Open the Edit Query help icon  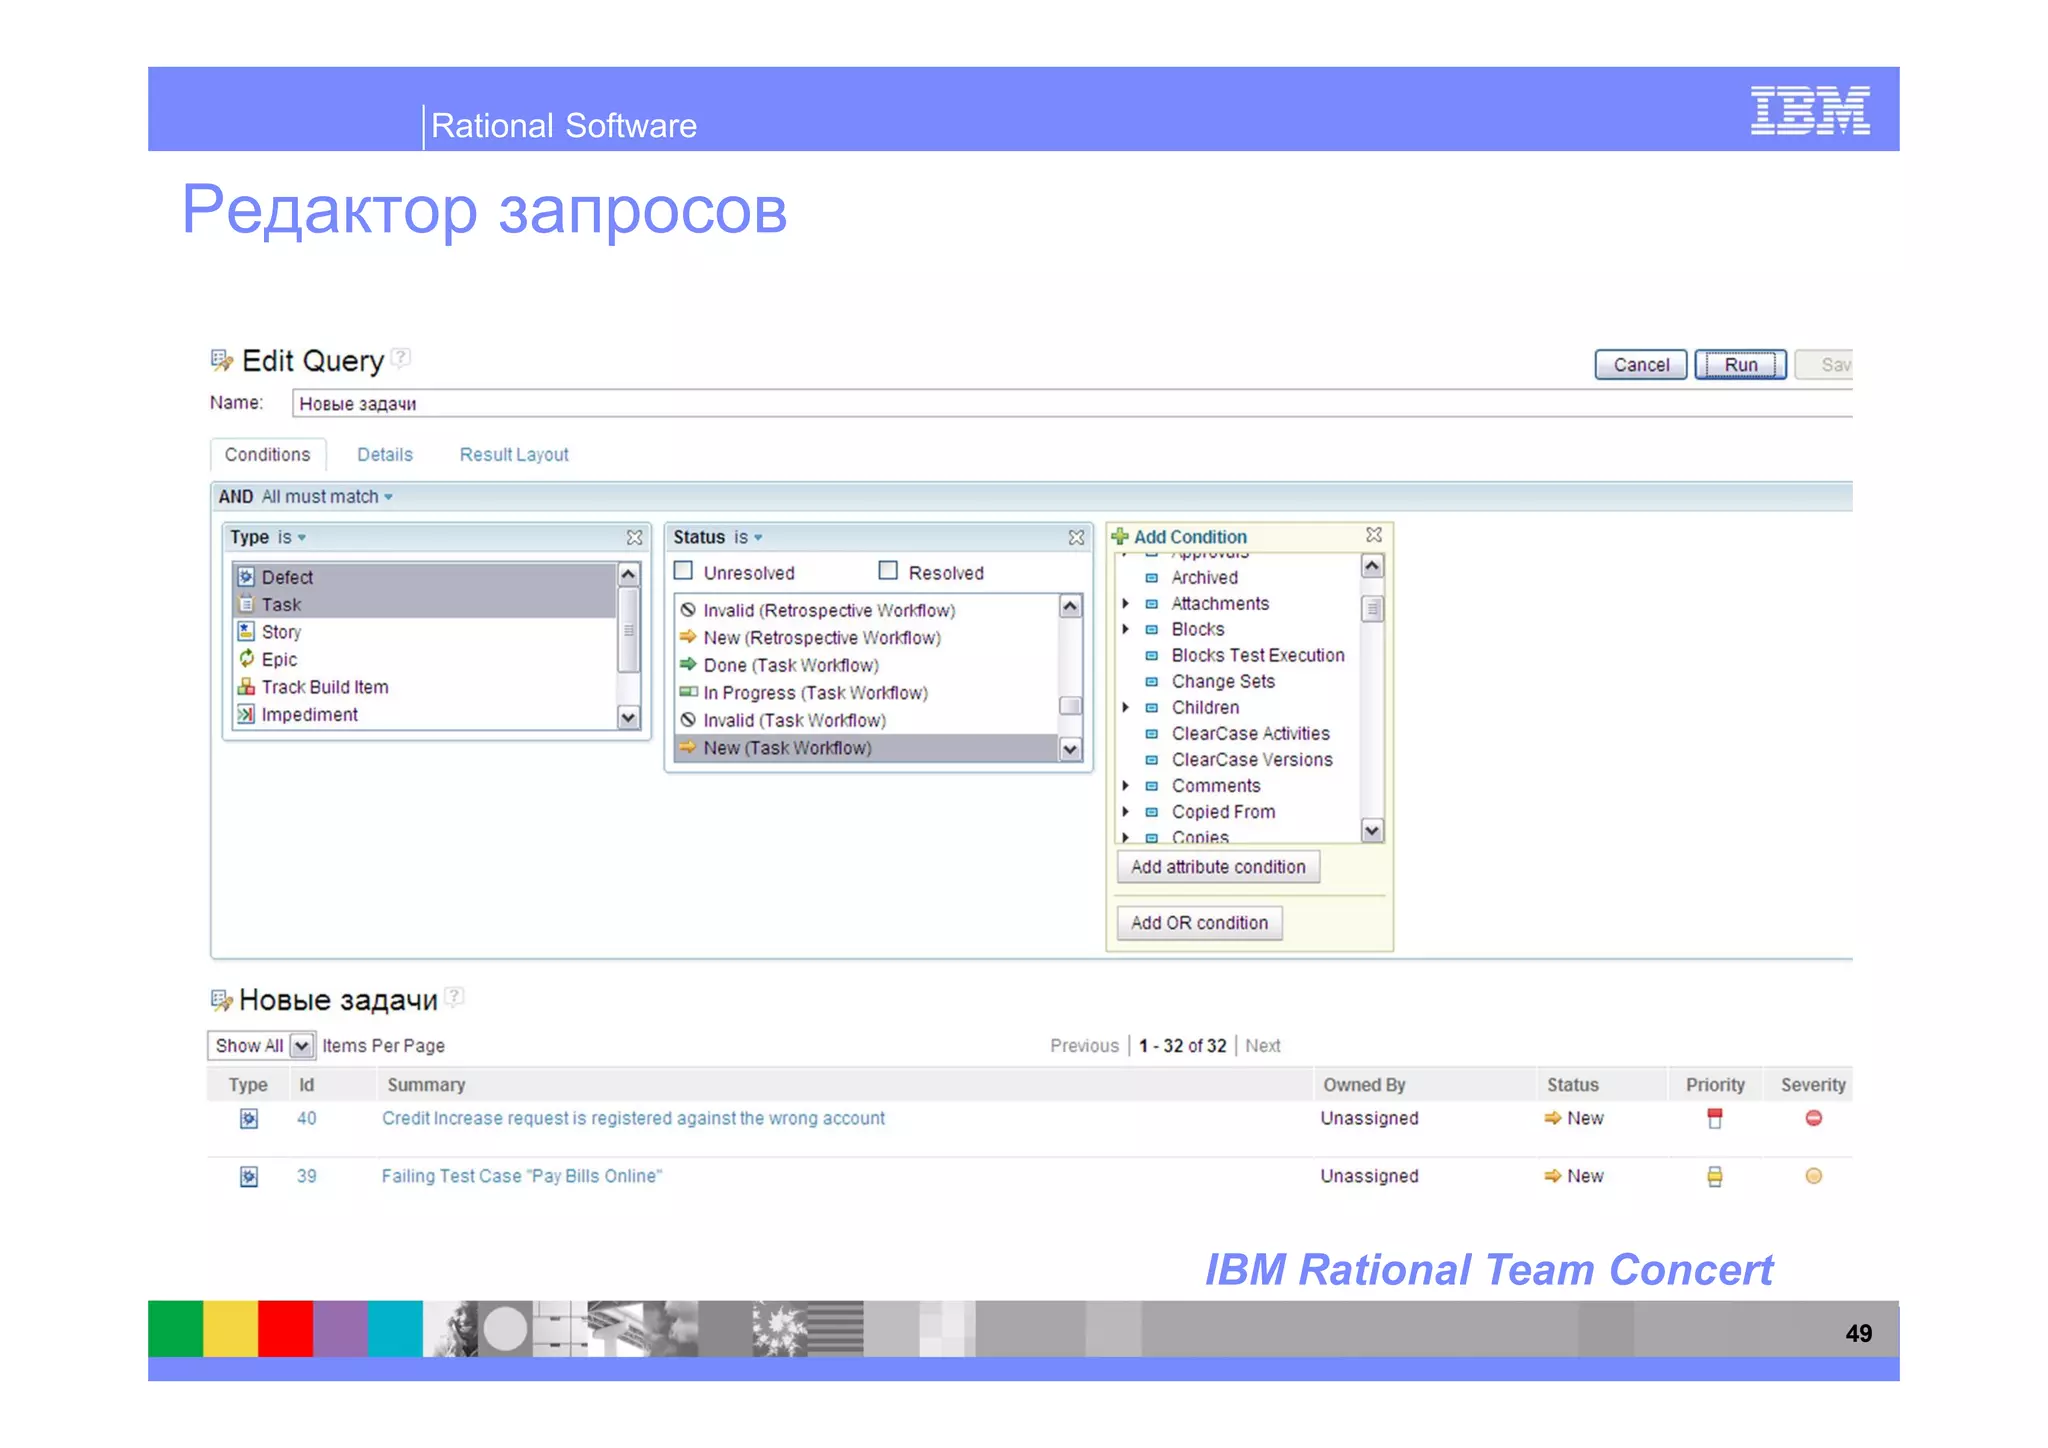401,357
